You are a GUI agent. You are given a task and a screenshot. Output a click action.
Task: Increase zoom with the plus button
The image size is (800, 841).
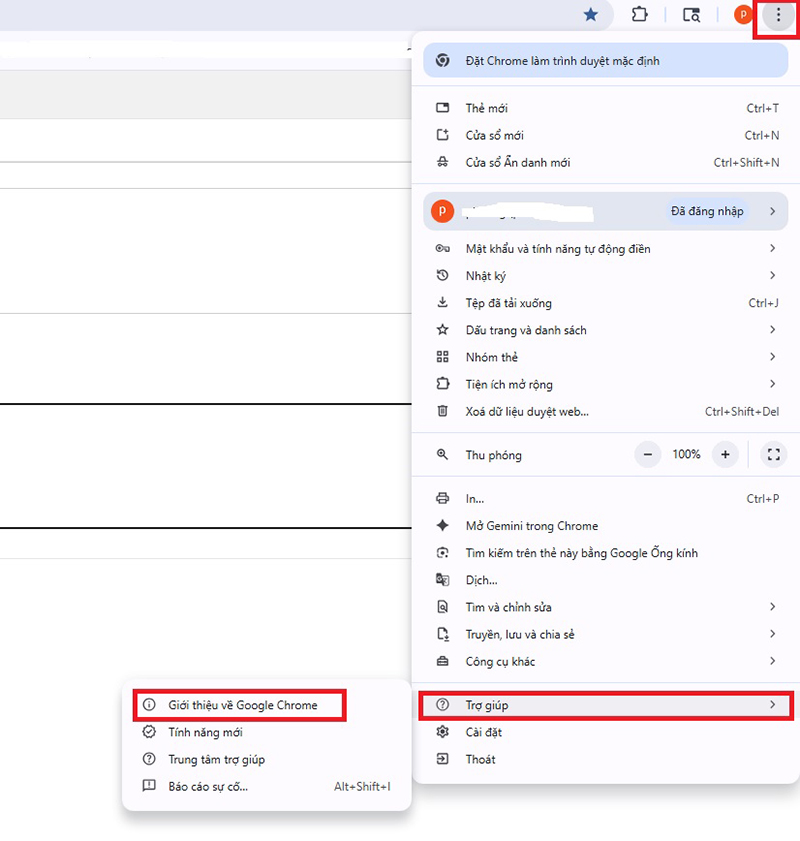725,454
